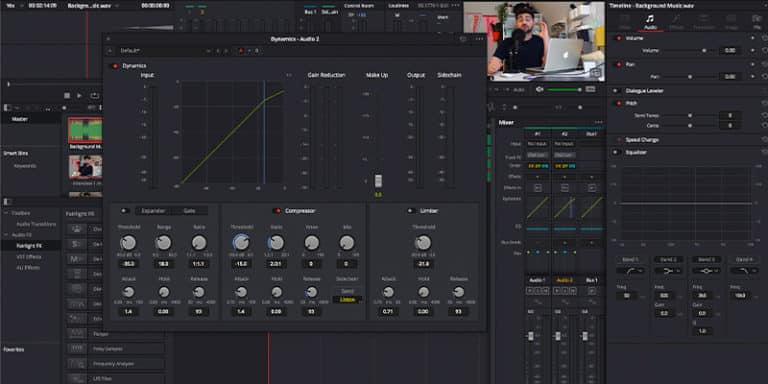
Task: Open the Audio tab music note icon
Action: tap(650, 19)
